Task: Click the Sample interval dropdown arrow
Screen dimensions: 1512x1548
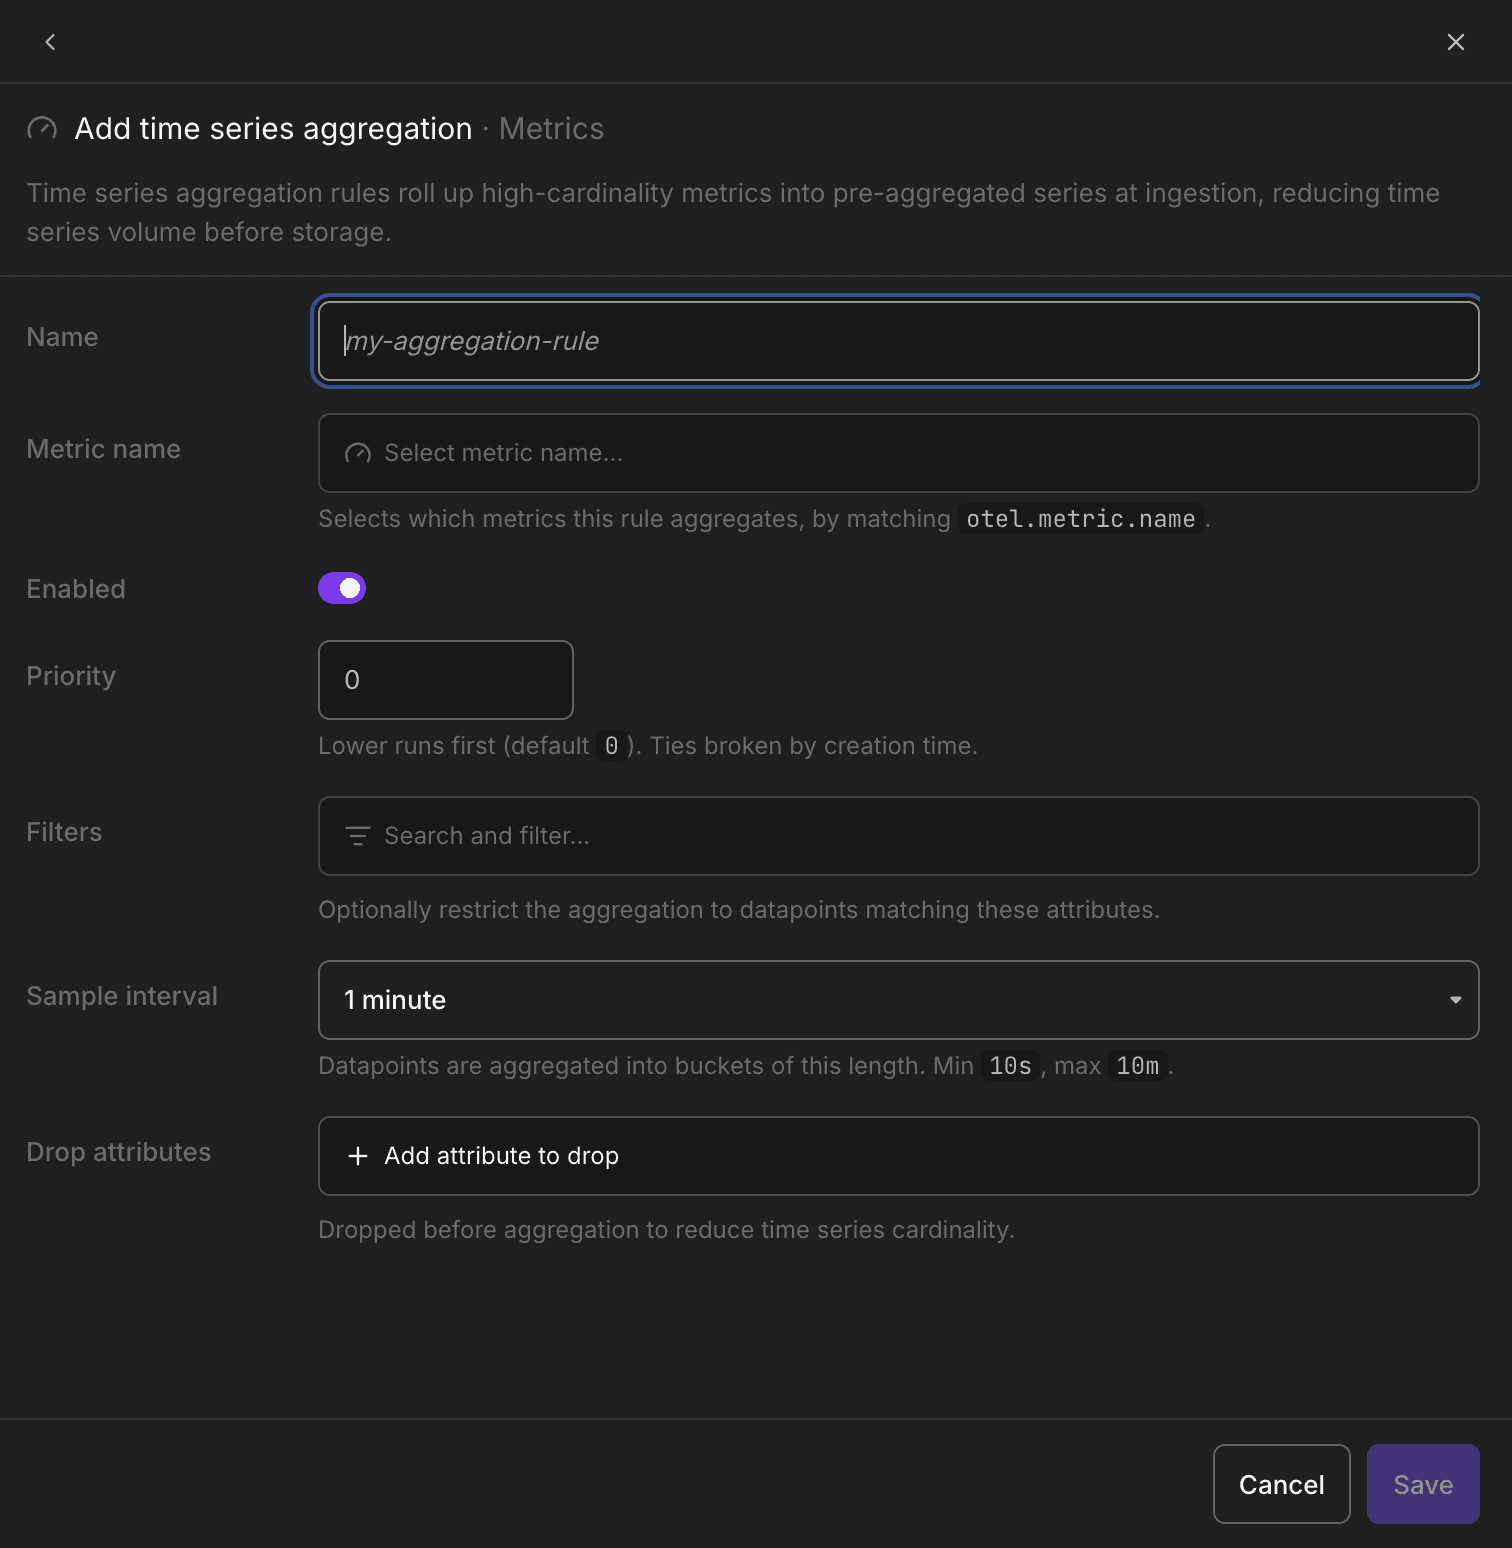Action: (1456, 1000)
